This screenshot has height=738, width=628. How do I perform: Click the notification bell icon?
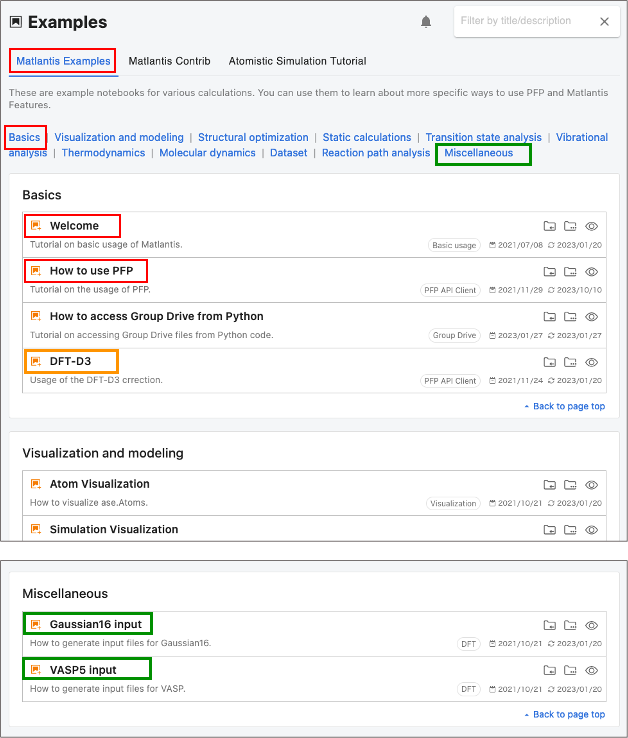point(427,22)
